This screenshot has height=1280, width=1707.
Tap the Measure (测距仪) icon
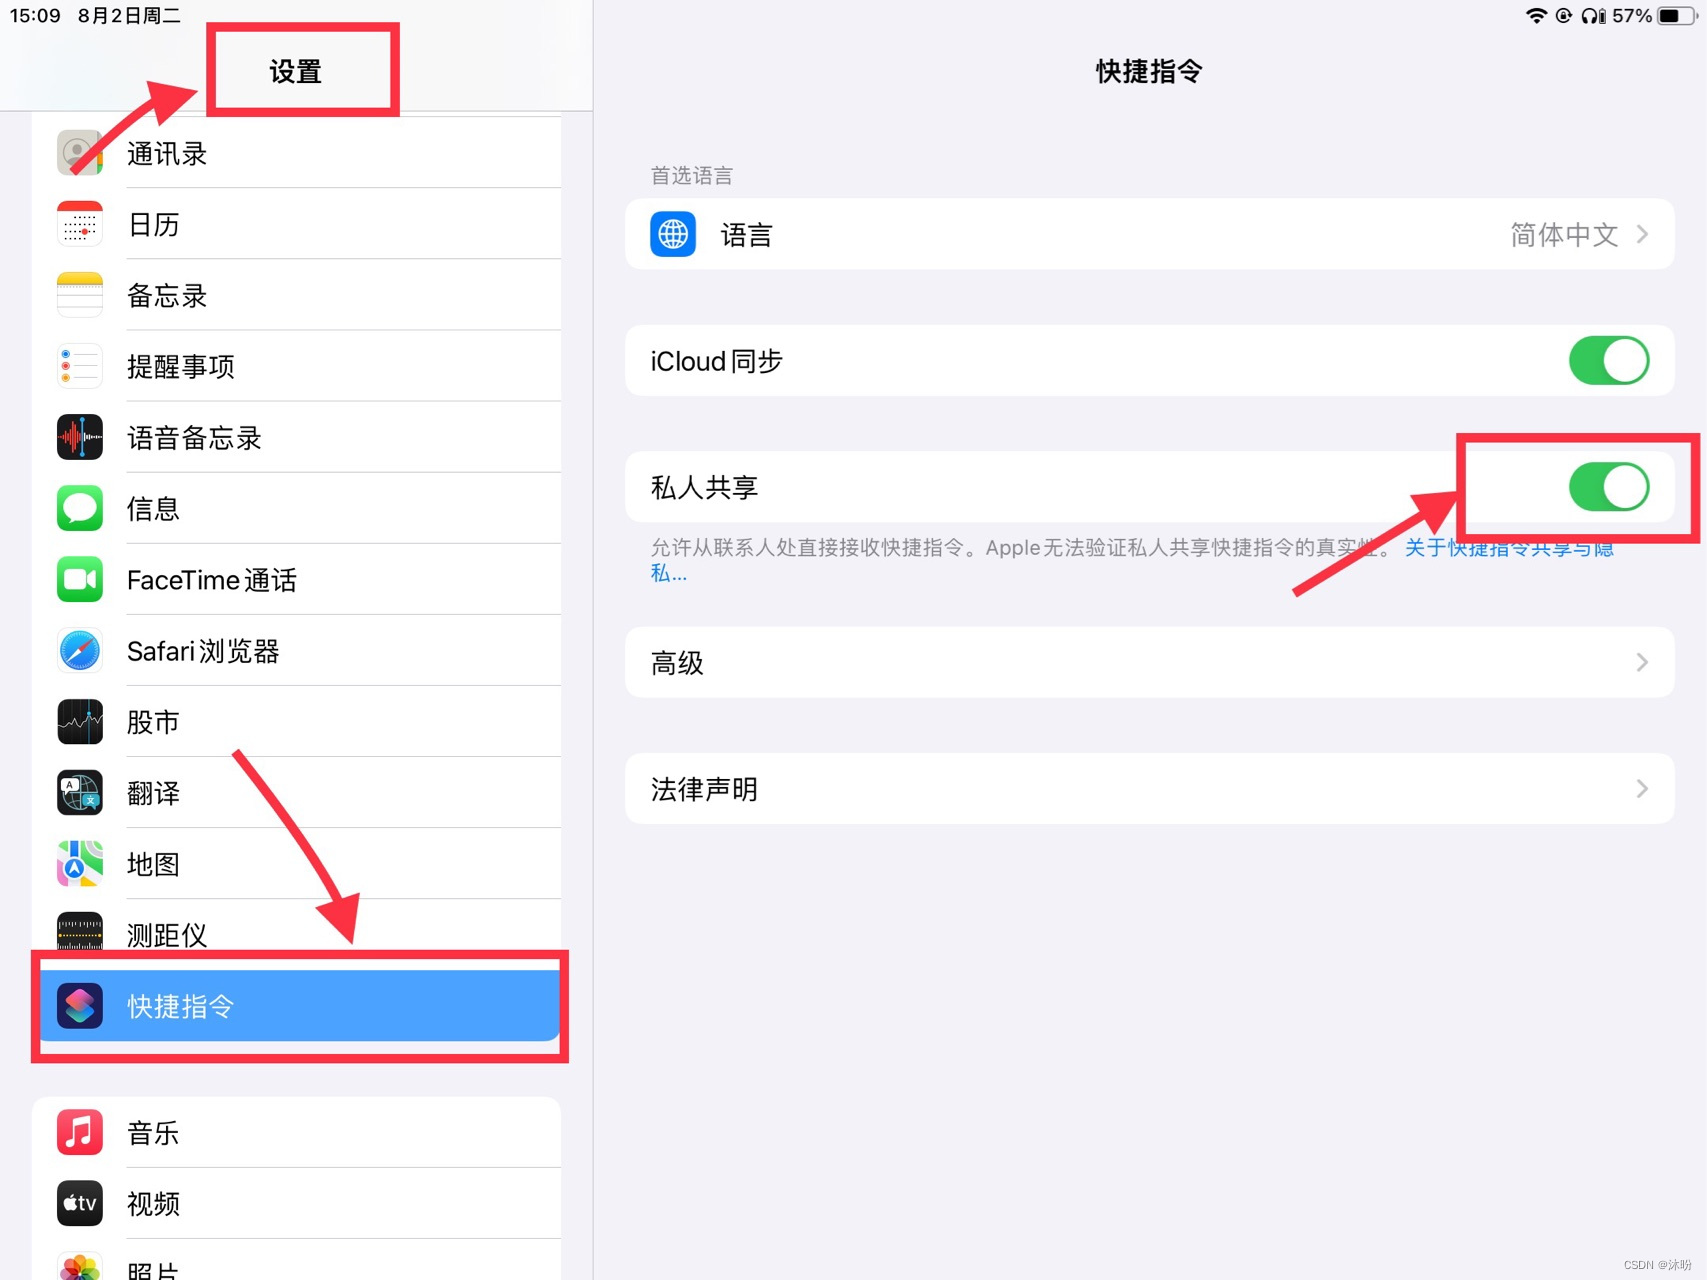pos(80,931)
